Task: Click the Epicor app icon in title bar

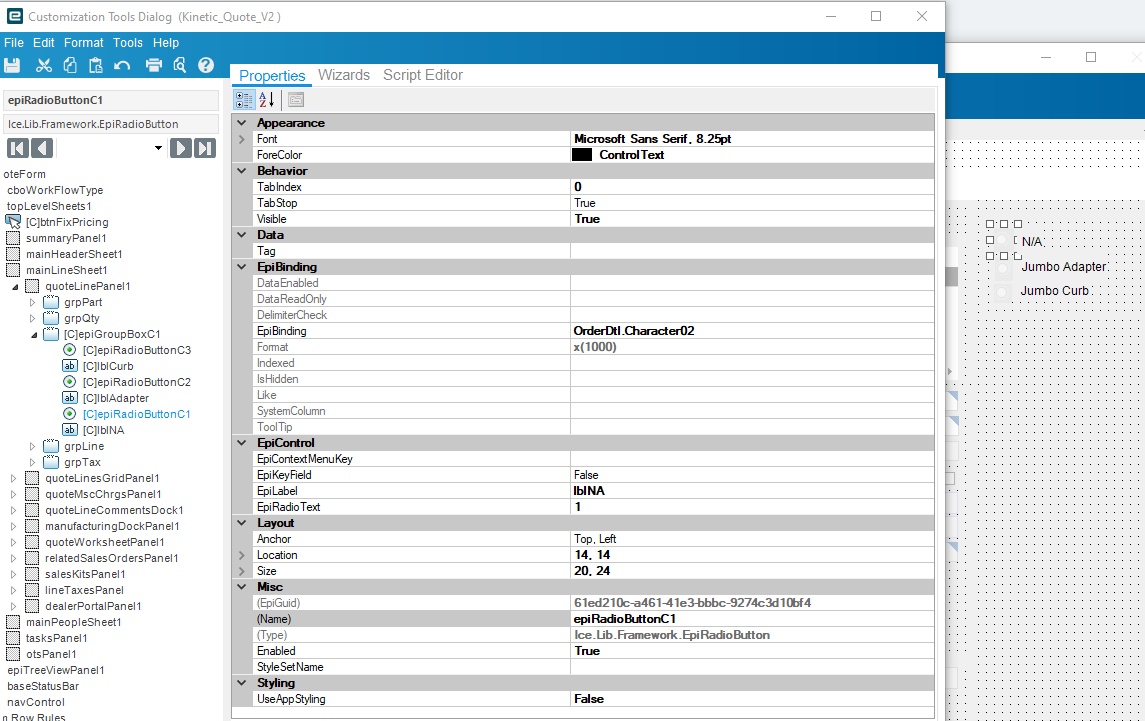Action: coord(15,15)
